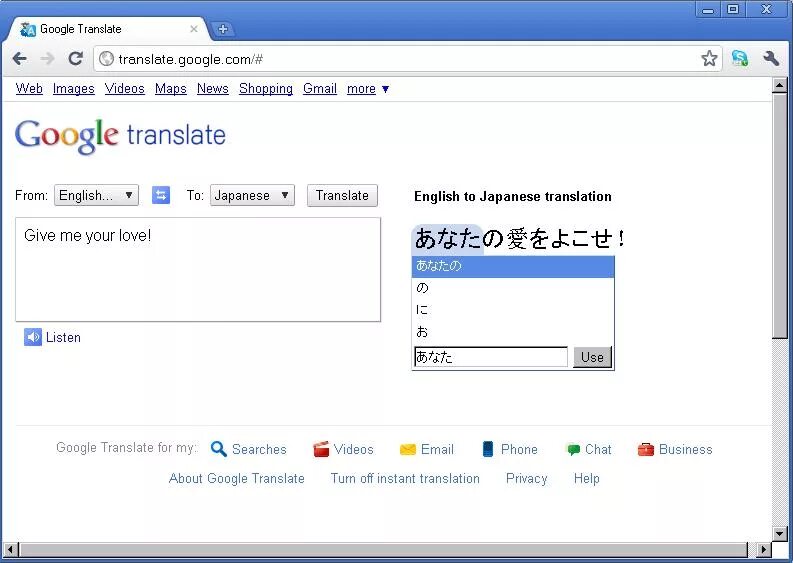793x563 pixels.
Task: Click the source text box with Give me your love!
Action: click(x=198, y=270)
